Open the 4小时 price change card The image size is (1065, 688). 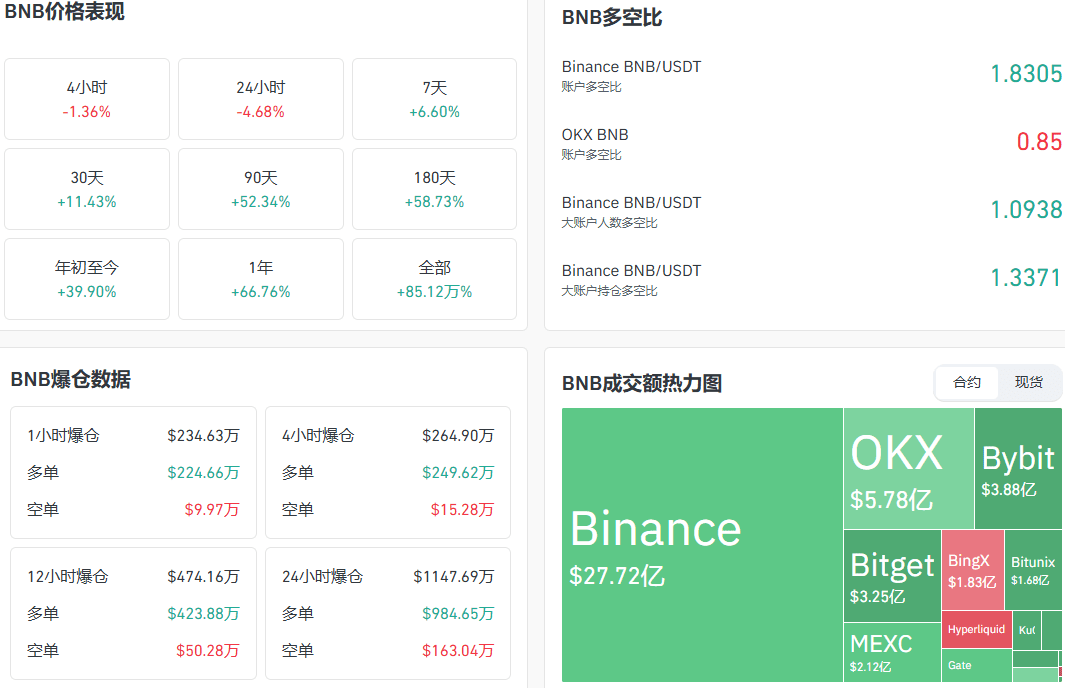coord(87,99)
